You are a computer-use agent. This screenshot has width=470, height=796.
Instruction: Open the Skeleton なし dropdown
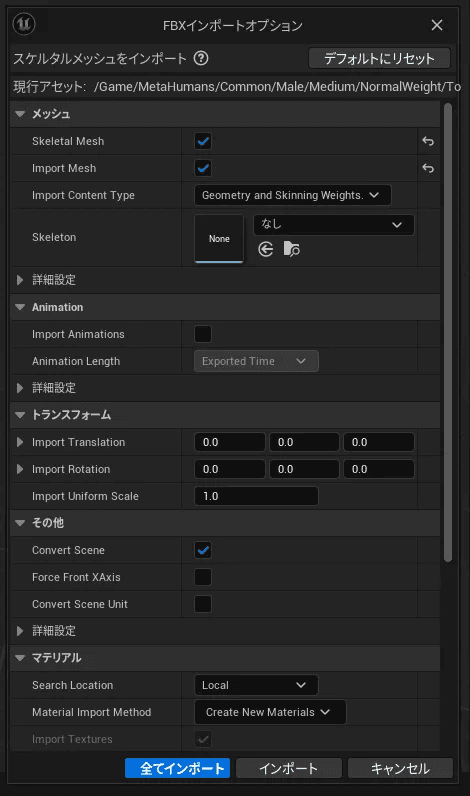click(x=333, y=225)
